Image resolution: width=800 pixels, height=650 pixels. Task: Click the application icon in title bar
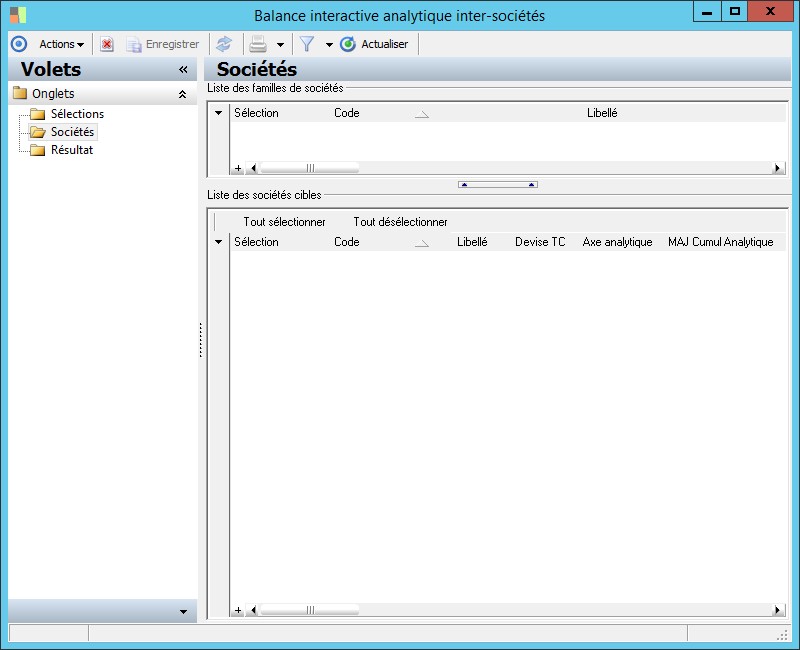pyautogui.click(x=18, y=15)
